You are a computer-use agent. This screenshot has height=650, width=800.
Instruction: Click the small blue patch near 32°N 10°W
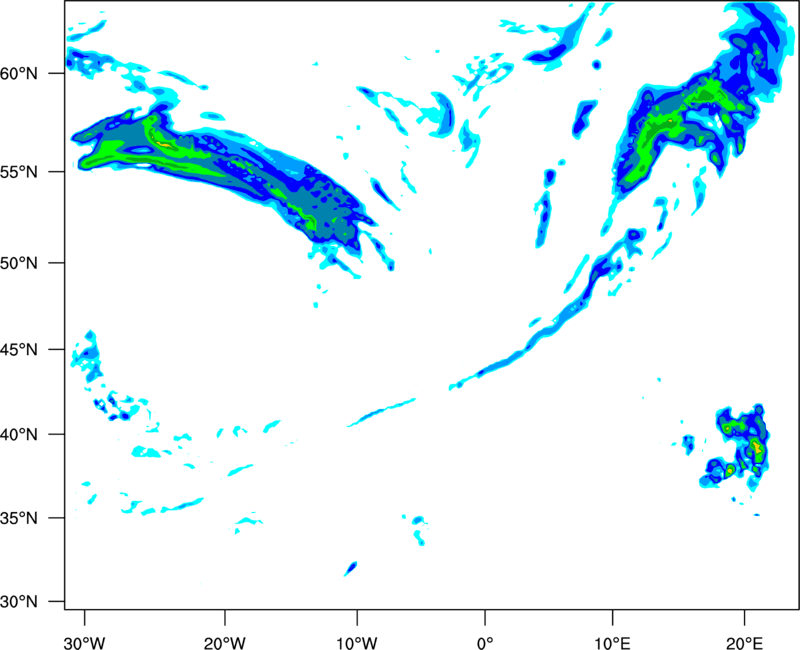click(x=350, y=569)
